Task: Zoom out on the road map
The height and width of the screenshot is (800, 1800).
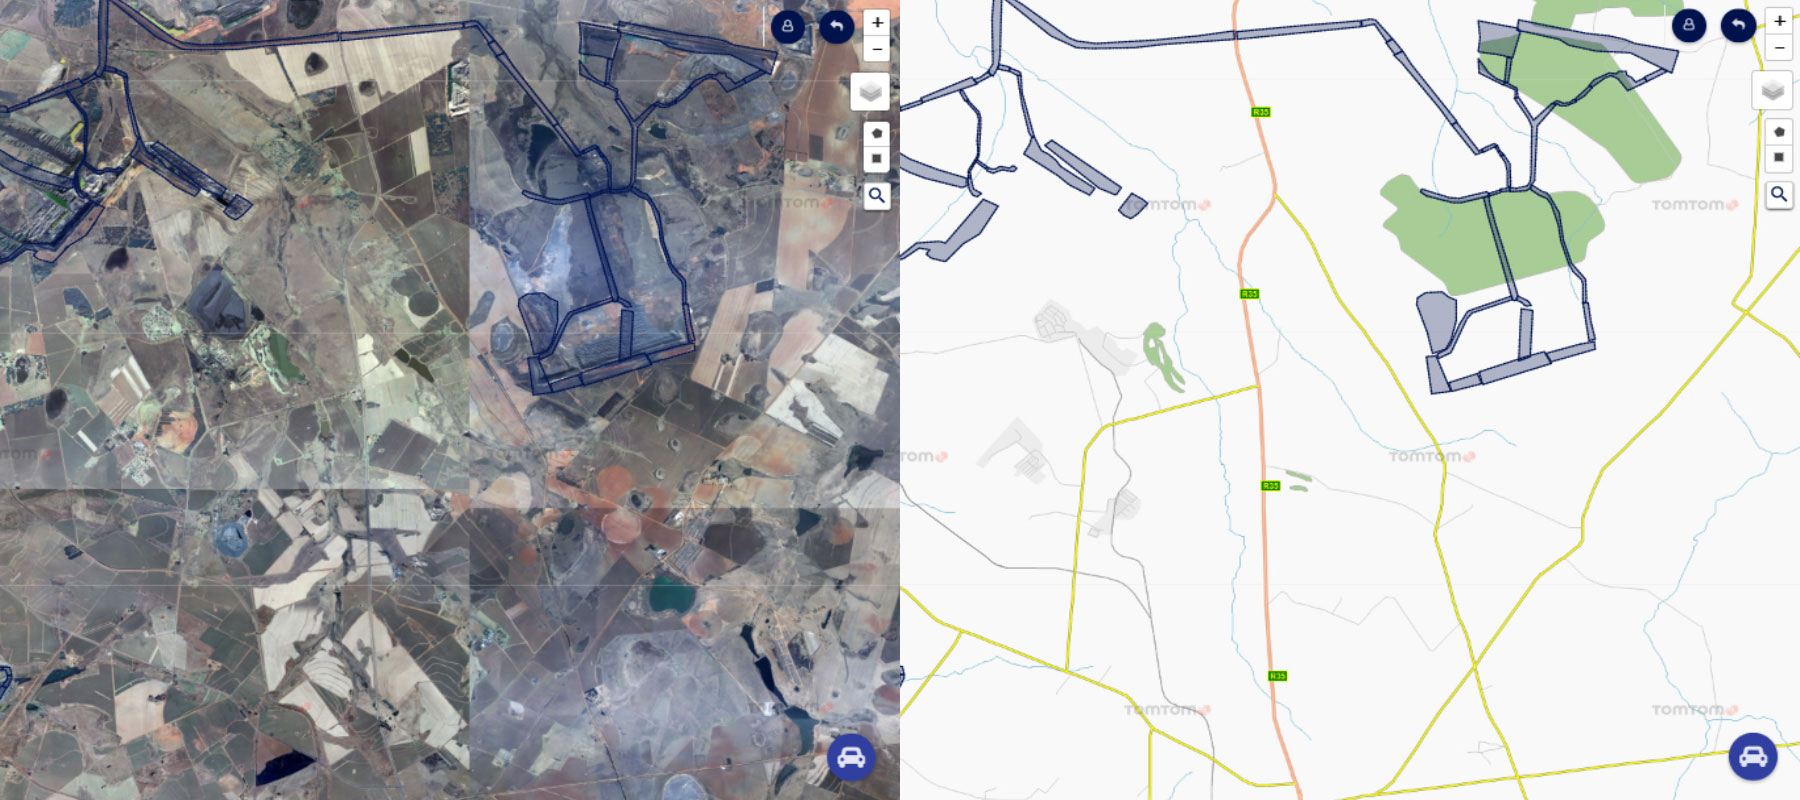Action: 1779,47
